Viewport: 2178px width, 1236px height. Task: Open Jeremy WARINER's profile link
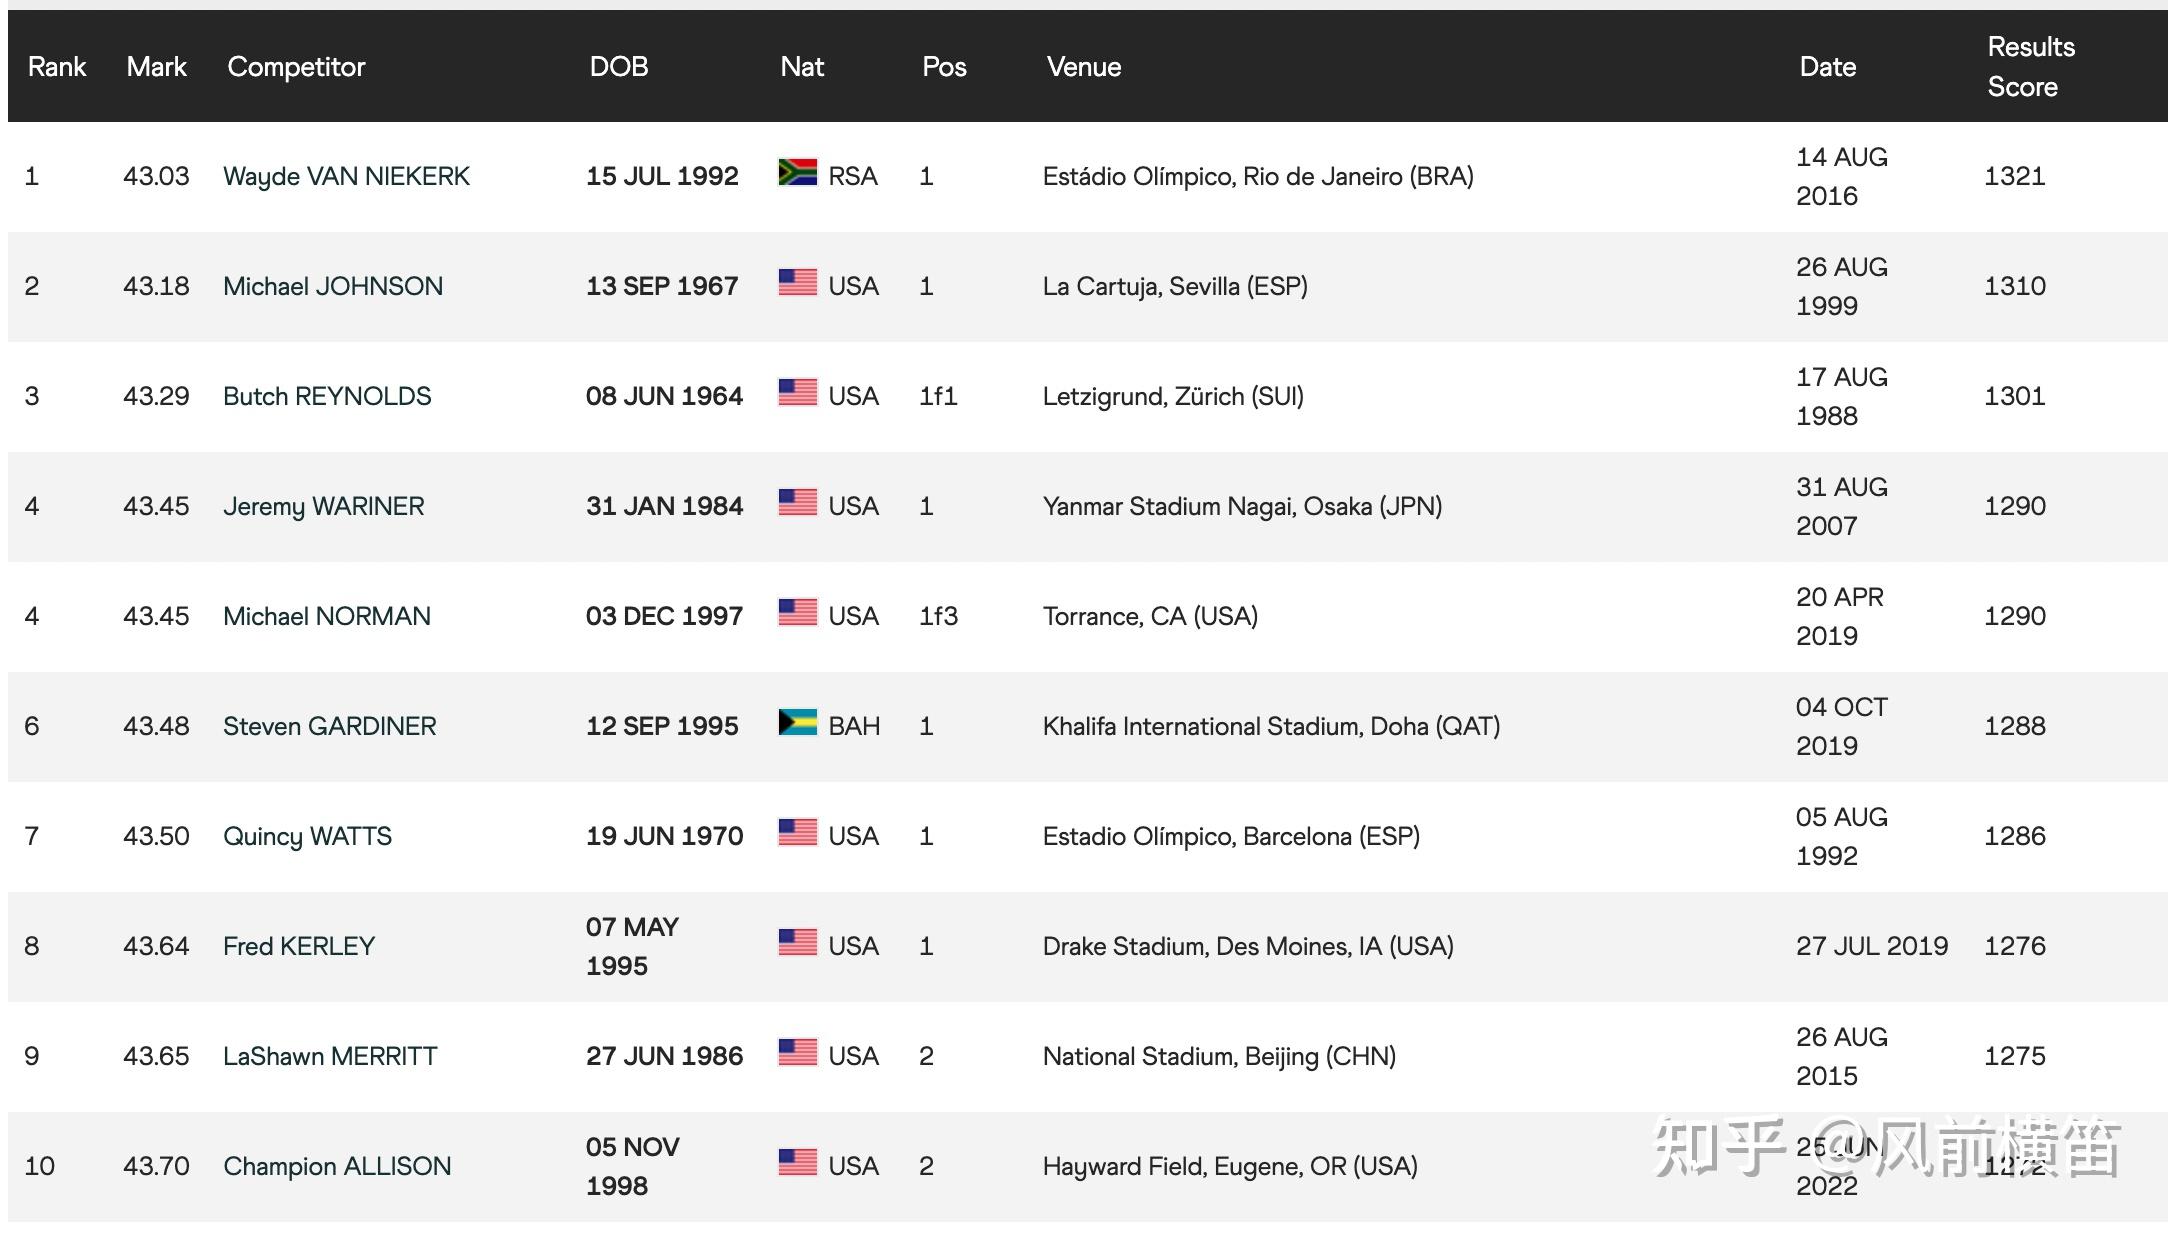[323, 507]
